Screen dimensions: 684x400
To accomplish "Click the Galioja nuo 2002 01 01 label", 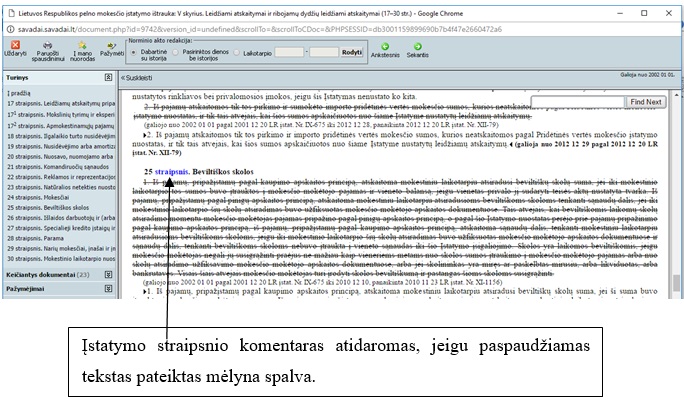I will (x=648, y=75).
